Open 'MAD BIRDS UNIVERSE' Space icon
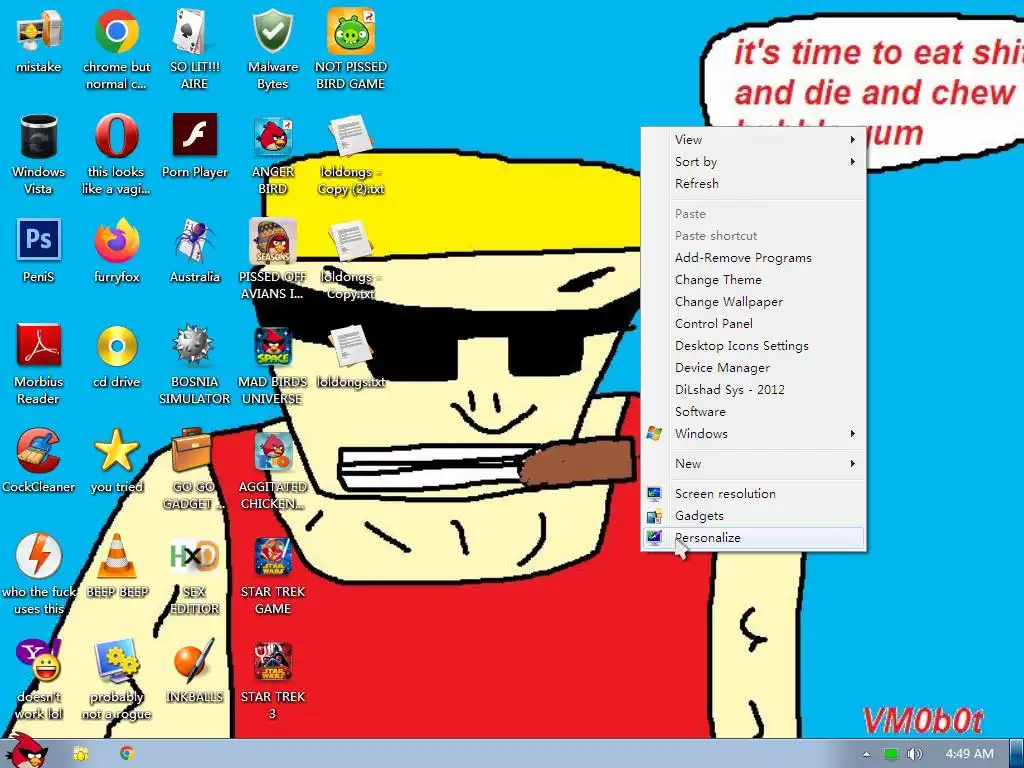Image resolution: width=1024 pixels, height=768 pixels. click(x=272, y=346)
